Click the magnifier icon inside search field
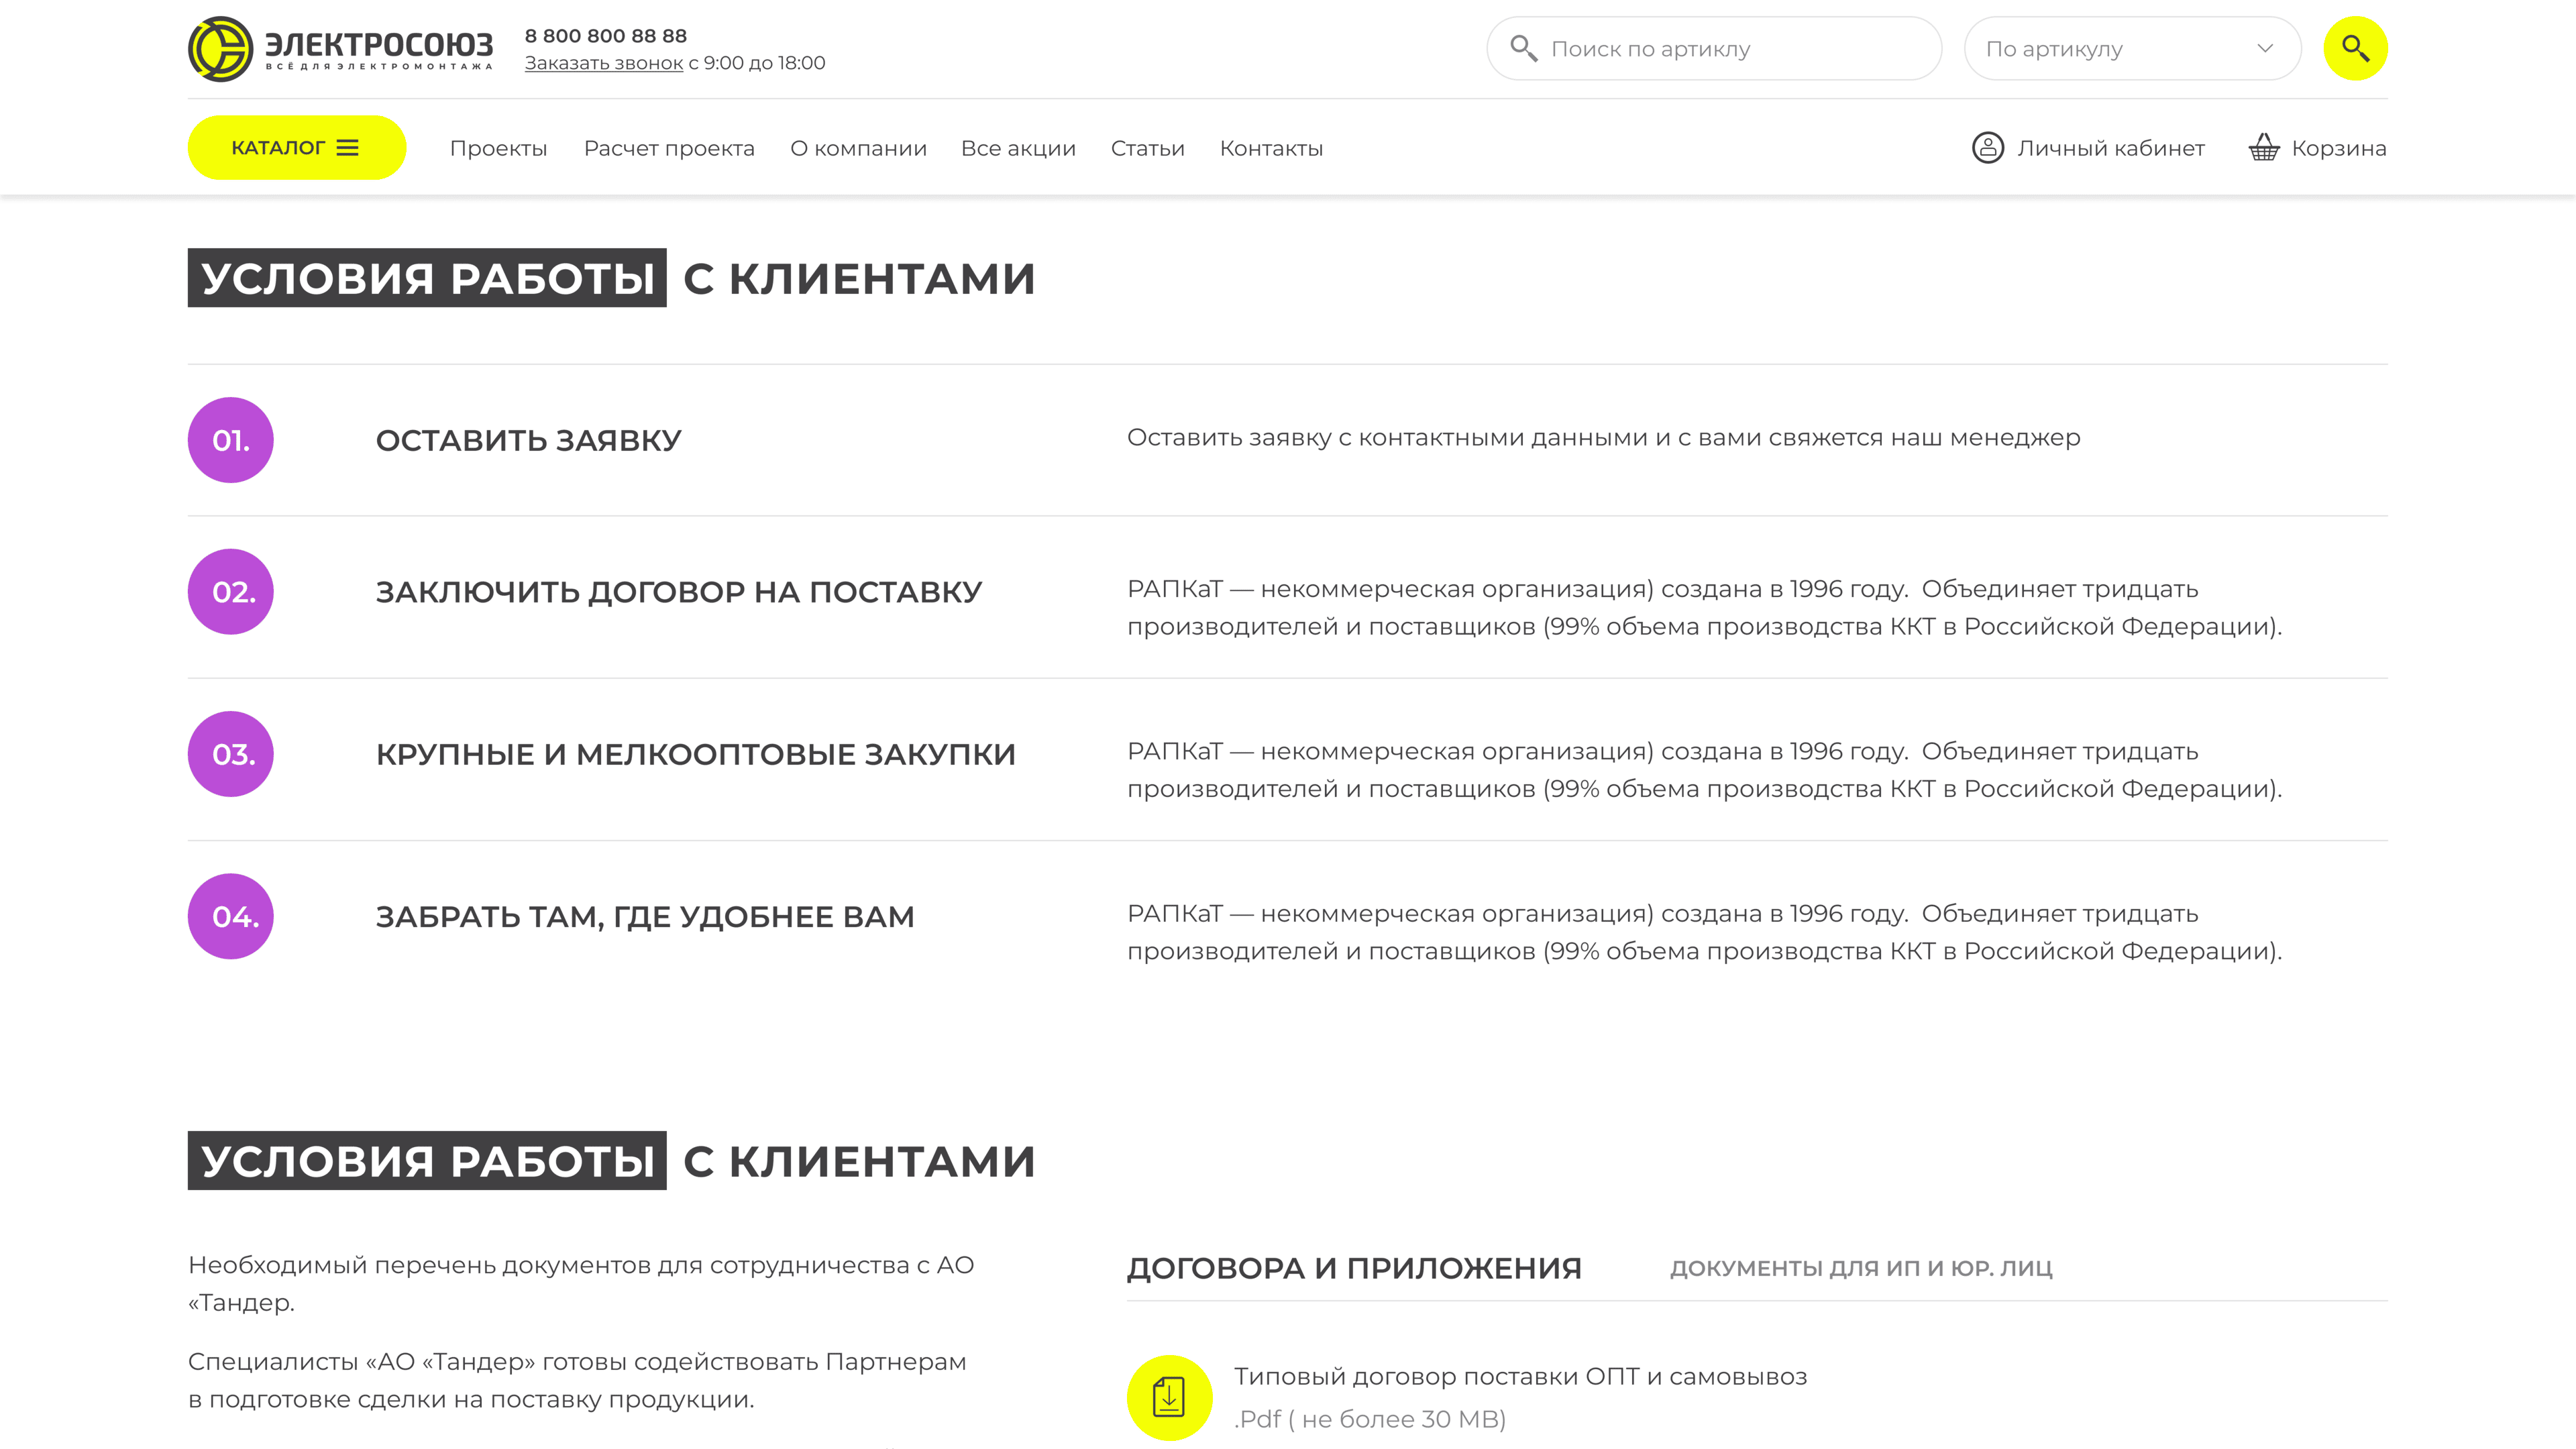The image size is (2576, 1449). [1523, 48]
